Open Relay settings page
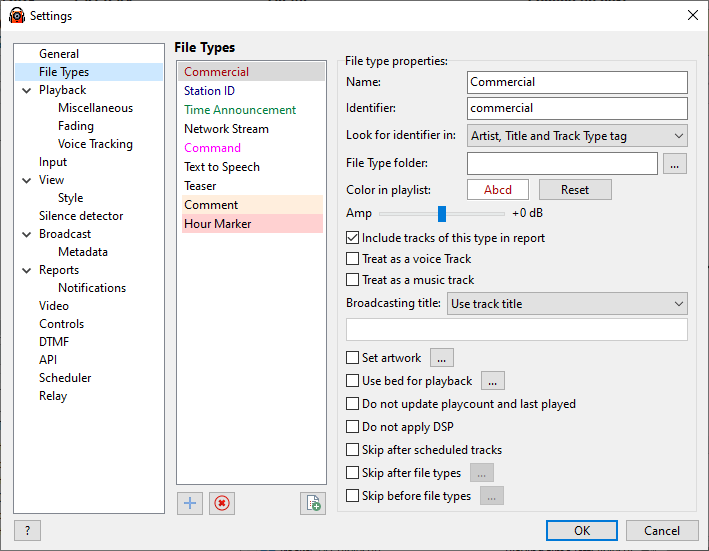Image resolution: width=709 pixels, height=551 pixels. 53,396
